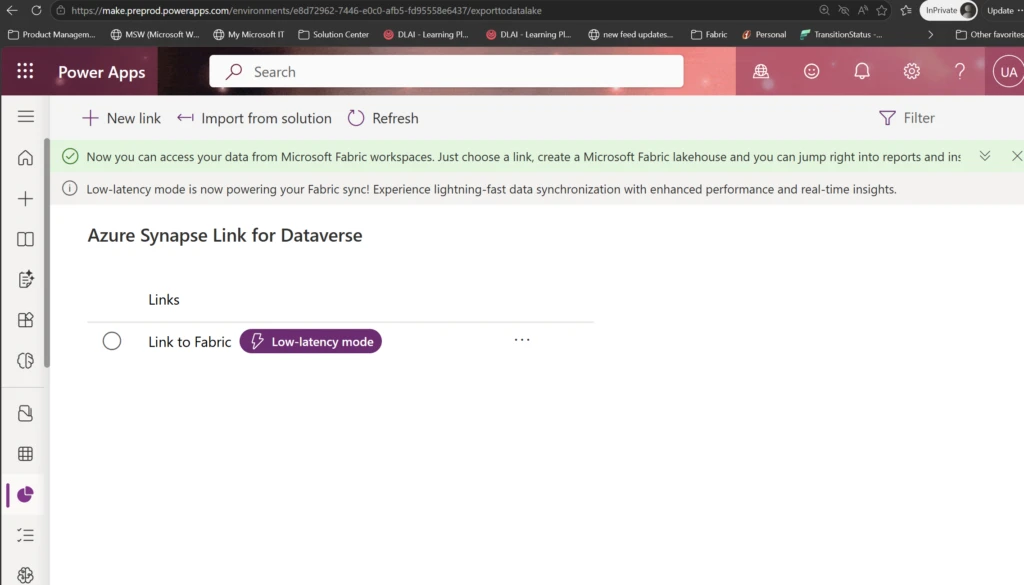Open the Plans icon in sidebar

pyautogui.click(x=25, y=279)
